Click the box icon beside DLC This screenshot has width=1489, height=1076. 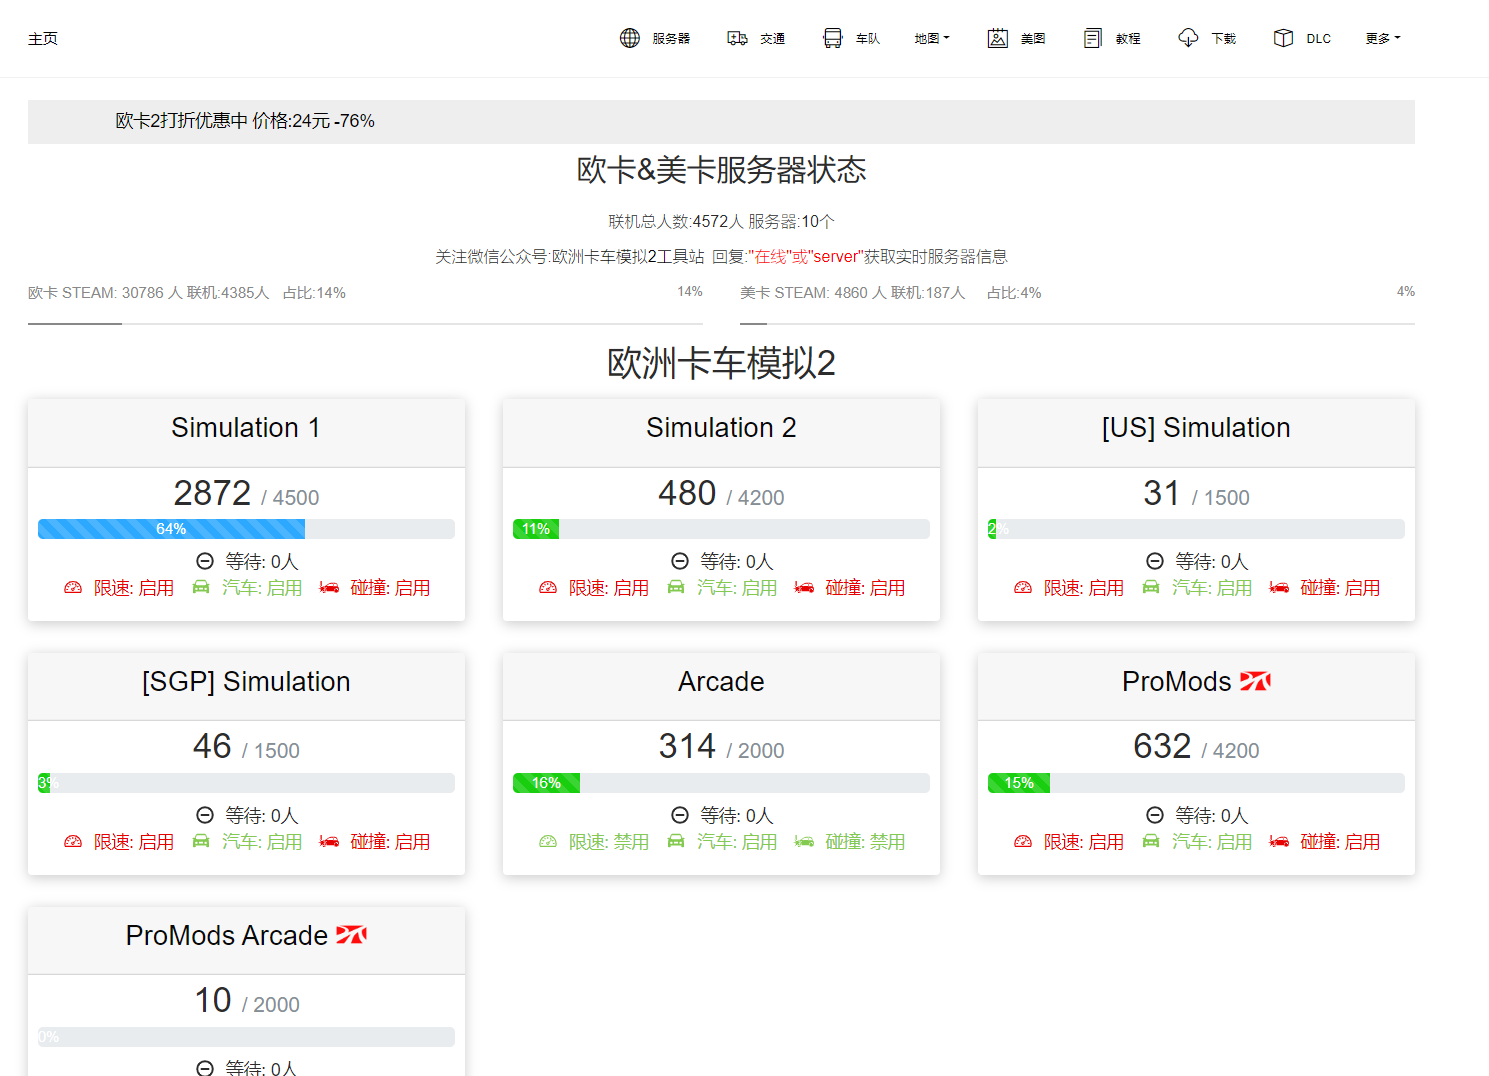click(1283, 38)
